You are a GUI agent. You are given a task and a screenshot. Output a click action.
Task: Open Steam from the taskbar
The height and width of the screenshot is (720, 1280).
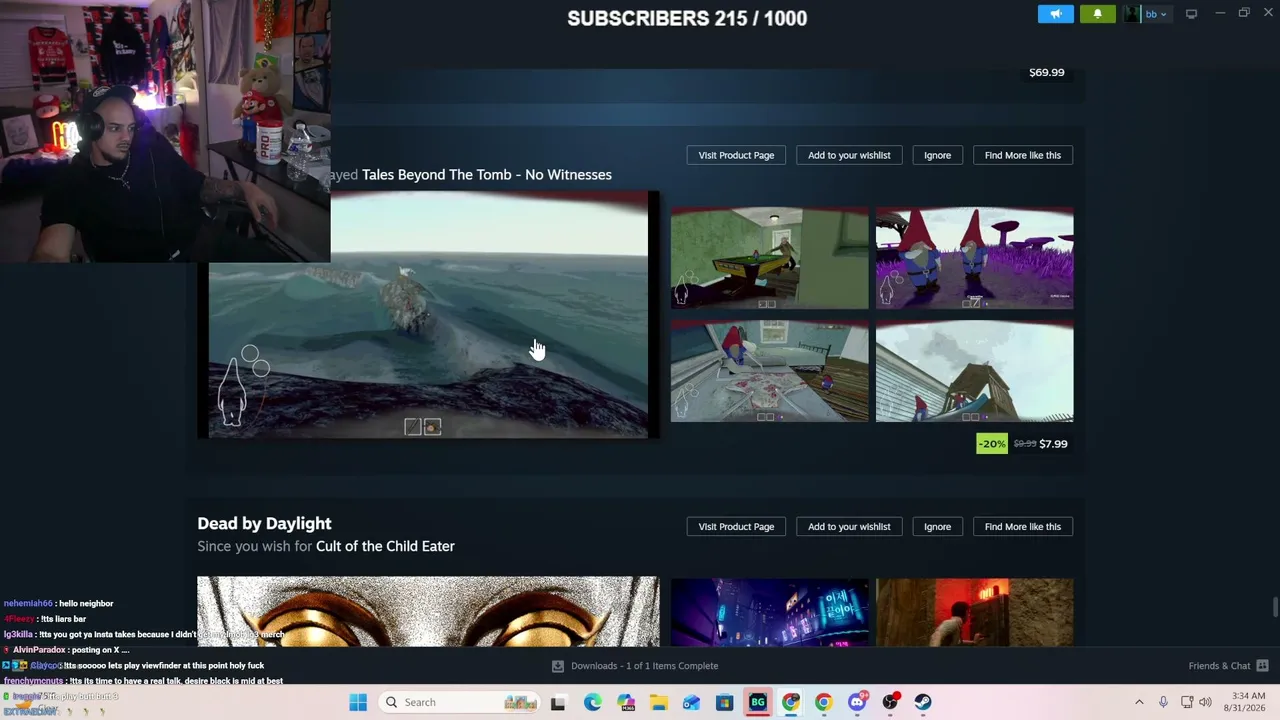(923, 702)
